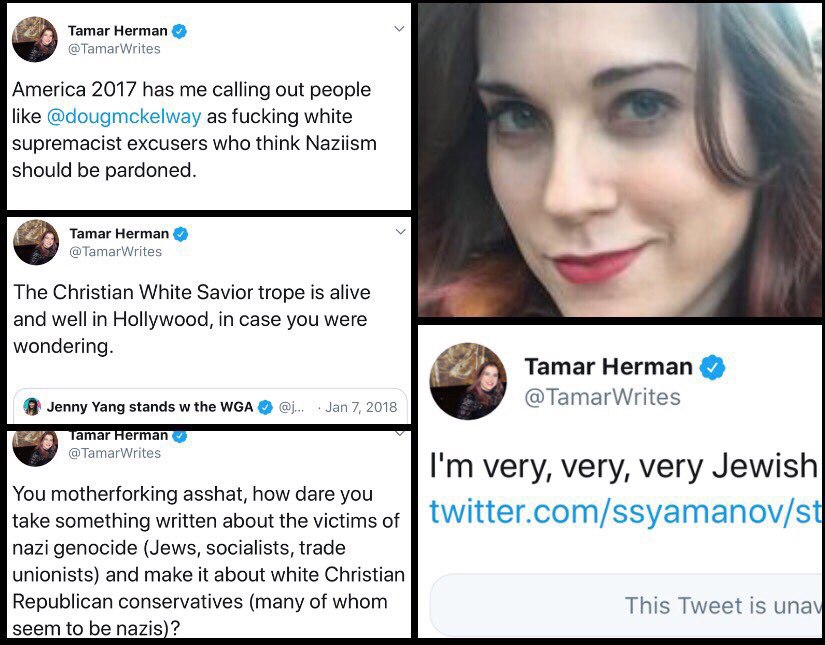
Task: Expand the chevron menu on the "motherforking asshat" tweet
Action: (400, 434)
